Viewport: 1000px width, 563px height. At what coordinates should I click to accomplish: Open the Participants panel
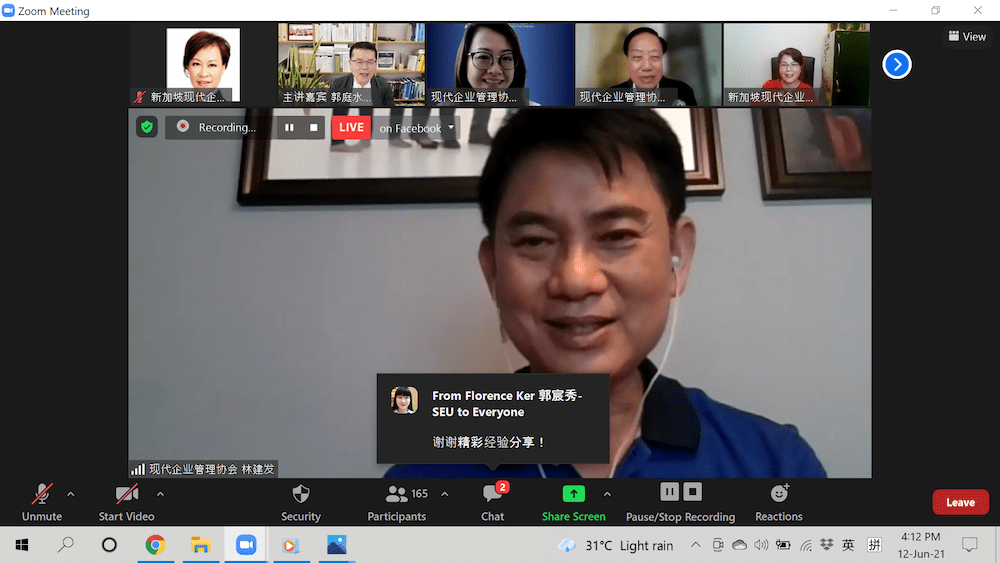397,502
